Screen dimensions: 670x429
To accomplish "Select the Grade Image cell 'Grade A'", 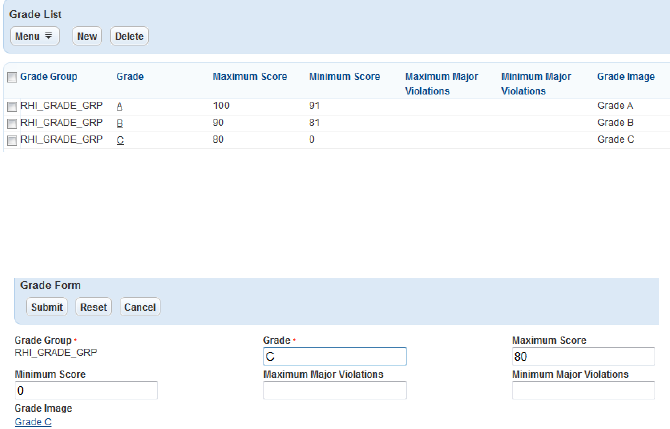I will click(x=615, y=106).
